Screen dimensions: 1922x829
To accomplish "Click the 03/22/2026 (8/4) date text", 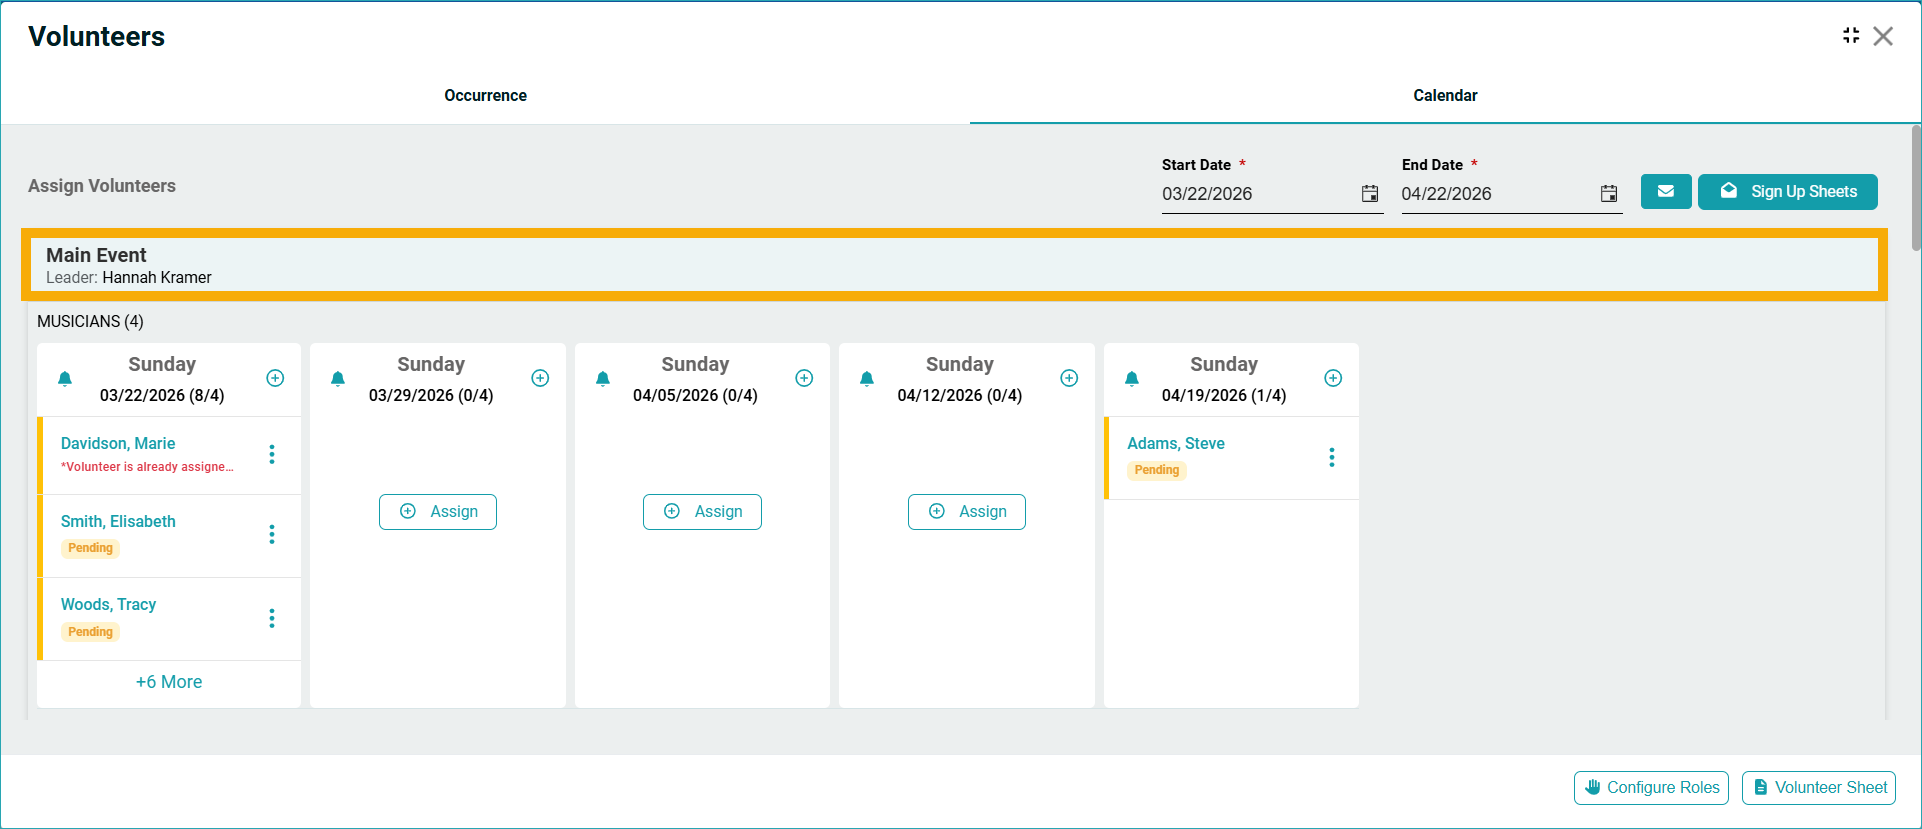I will (x=162, y=396).
